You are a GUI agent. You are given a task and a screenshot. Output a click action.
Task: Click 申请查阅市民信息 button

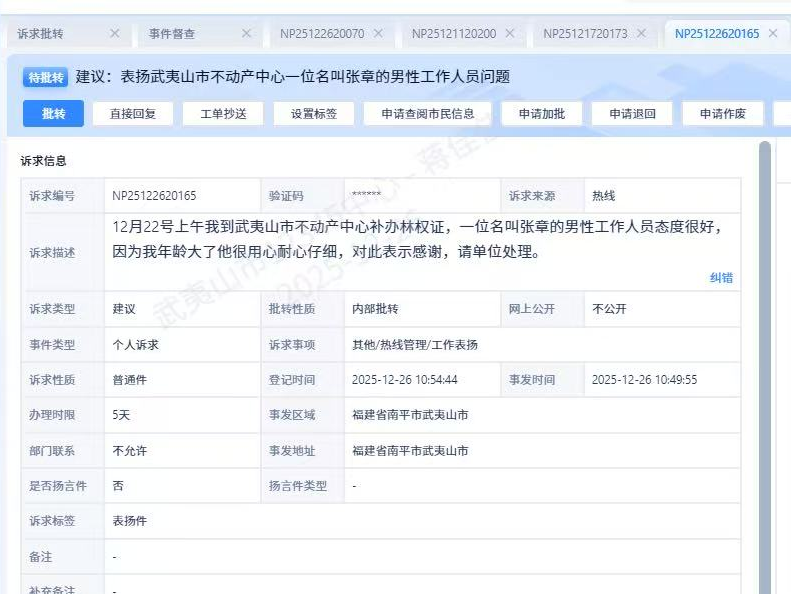(427, 113)
